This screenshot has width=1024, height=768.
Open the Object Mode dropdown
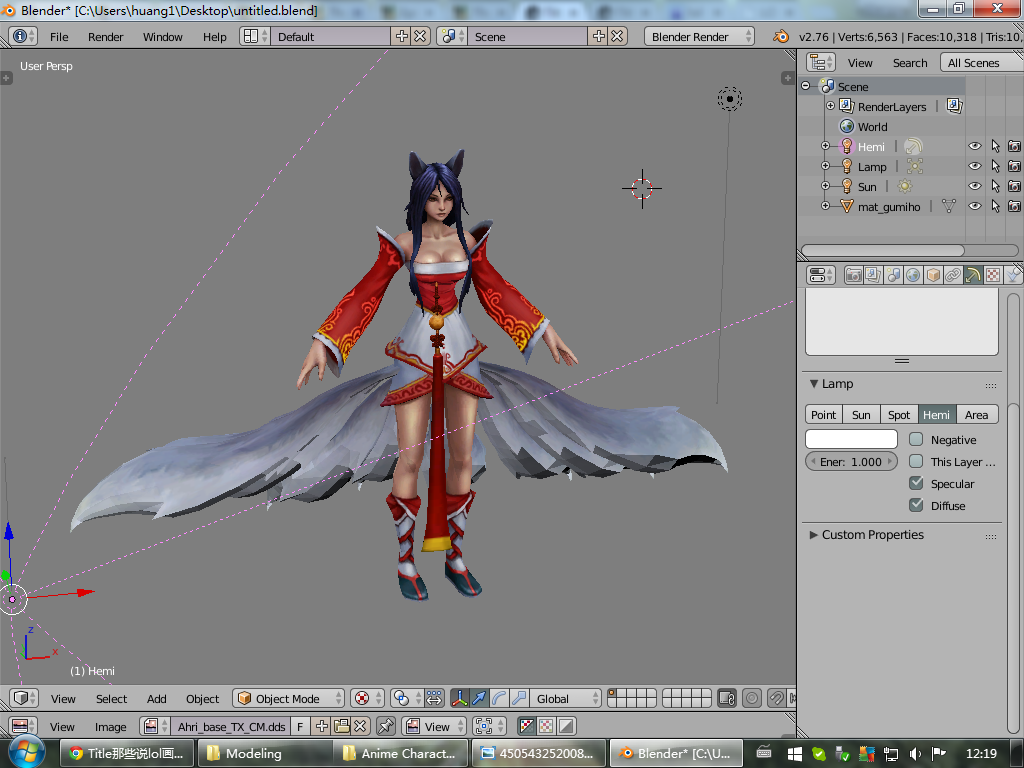click(289, 698)
